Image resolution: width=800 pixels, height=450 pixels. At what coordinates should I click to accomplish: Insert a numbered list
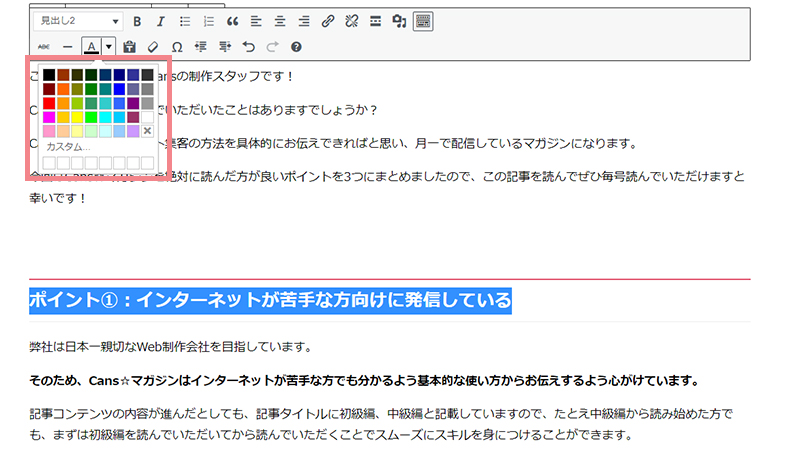pyautogui.click(x=208, y=21)
